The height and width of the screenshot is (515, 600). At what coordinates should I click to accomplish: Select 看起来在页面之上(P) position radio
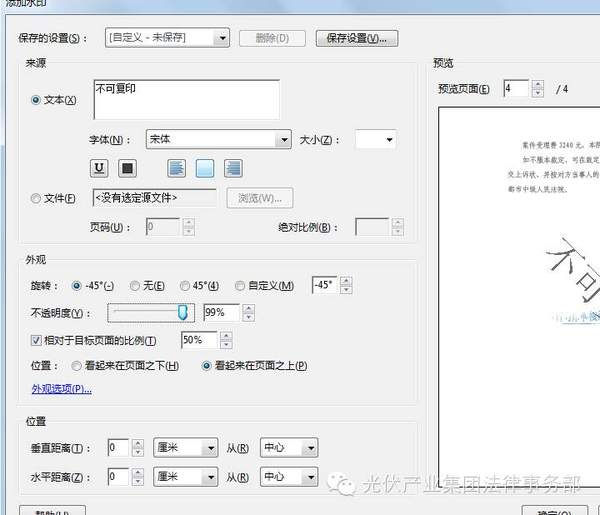point(206,366)
